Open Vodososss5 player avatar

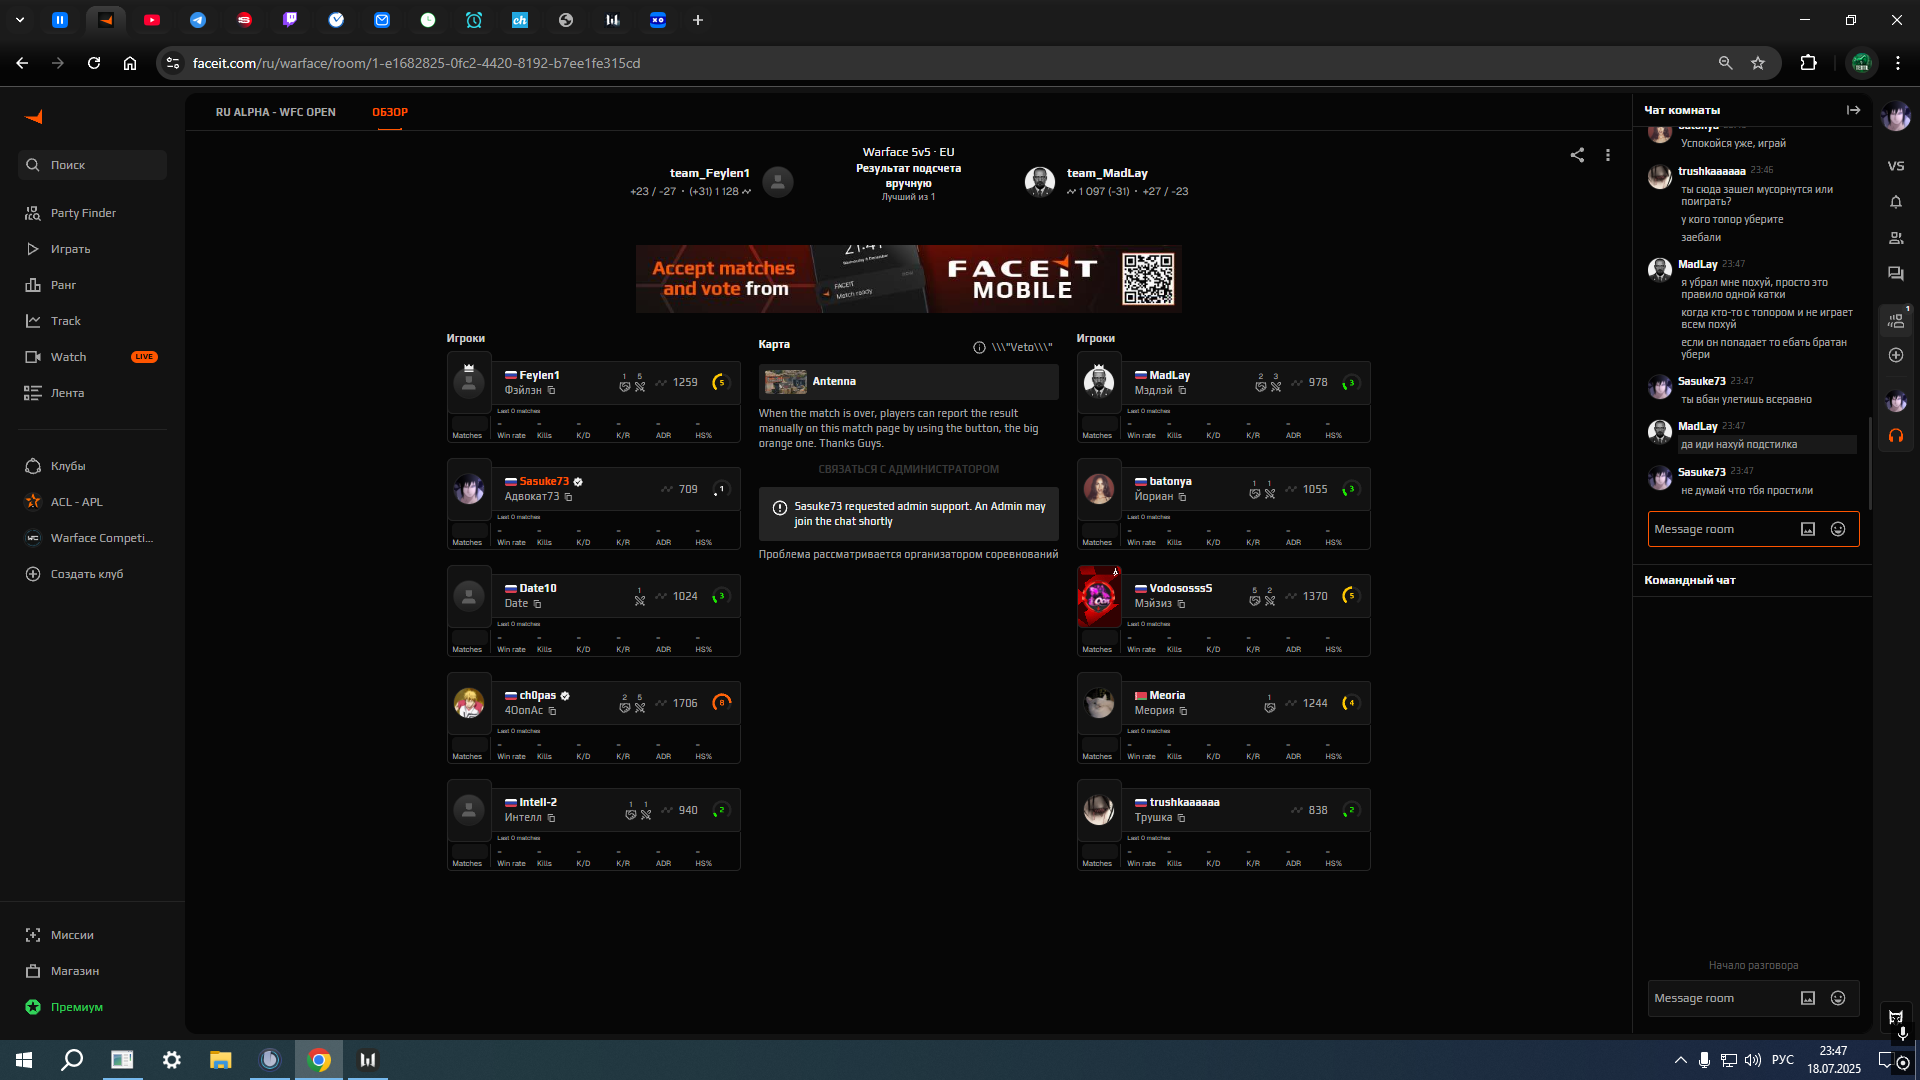click(x=1099, y=596)
